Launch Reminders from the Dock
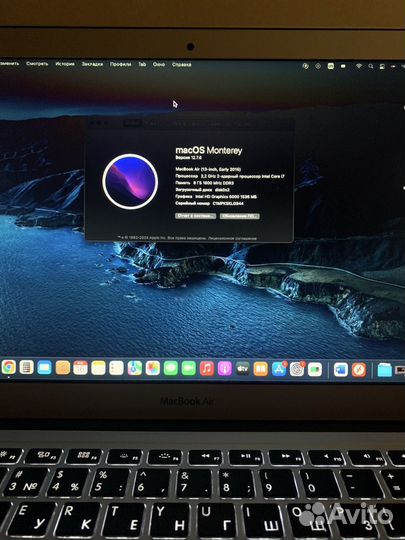 click(116, 368)
